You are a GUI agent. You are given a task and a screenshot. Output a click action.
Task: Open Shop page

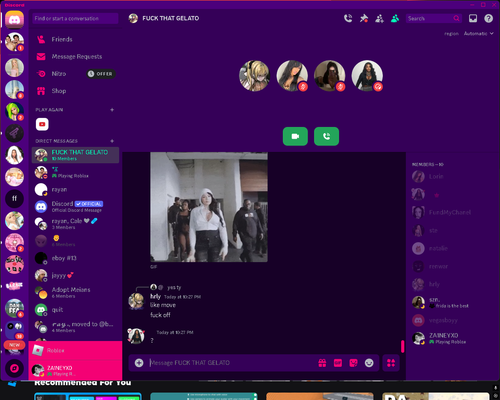click(75, 91)
